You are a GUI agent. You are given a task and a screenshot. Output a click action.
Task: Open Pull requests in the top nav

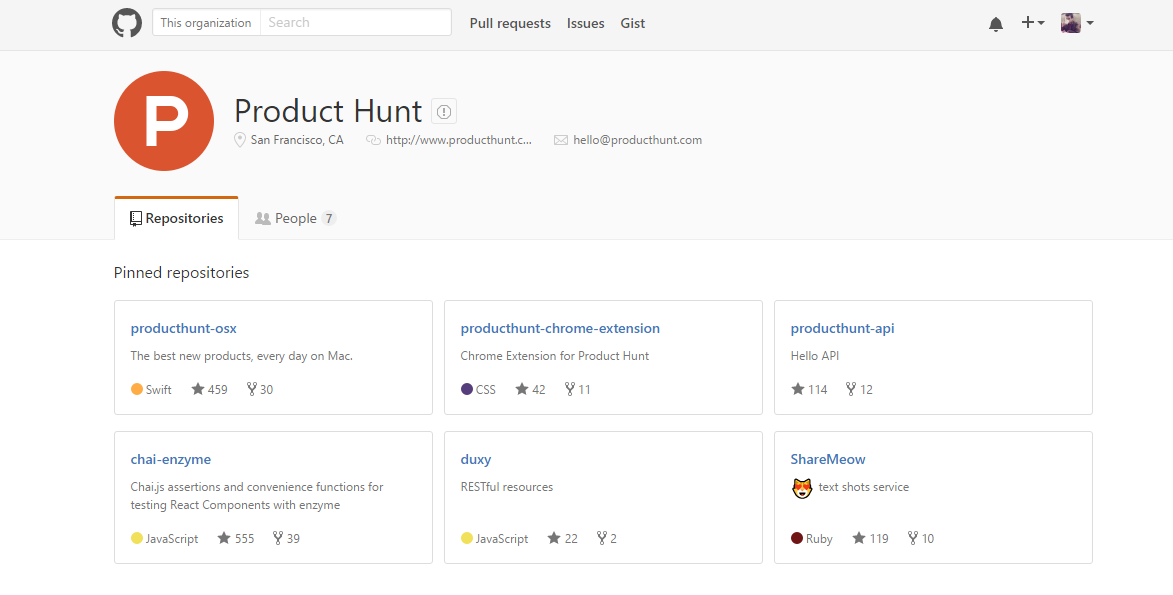tap(510, 23)
